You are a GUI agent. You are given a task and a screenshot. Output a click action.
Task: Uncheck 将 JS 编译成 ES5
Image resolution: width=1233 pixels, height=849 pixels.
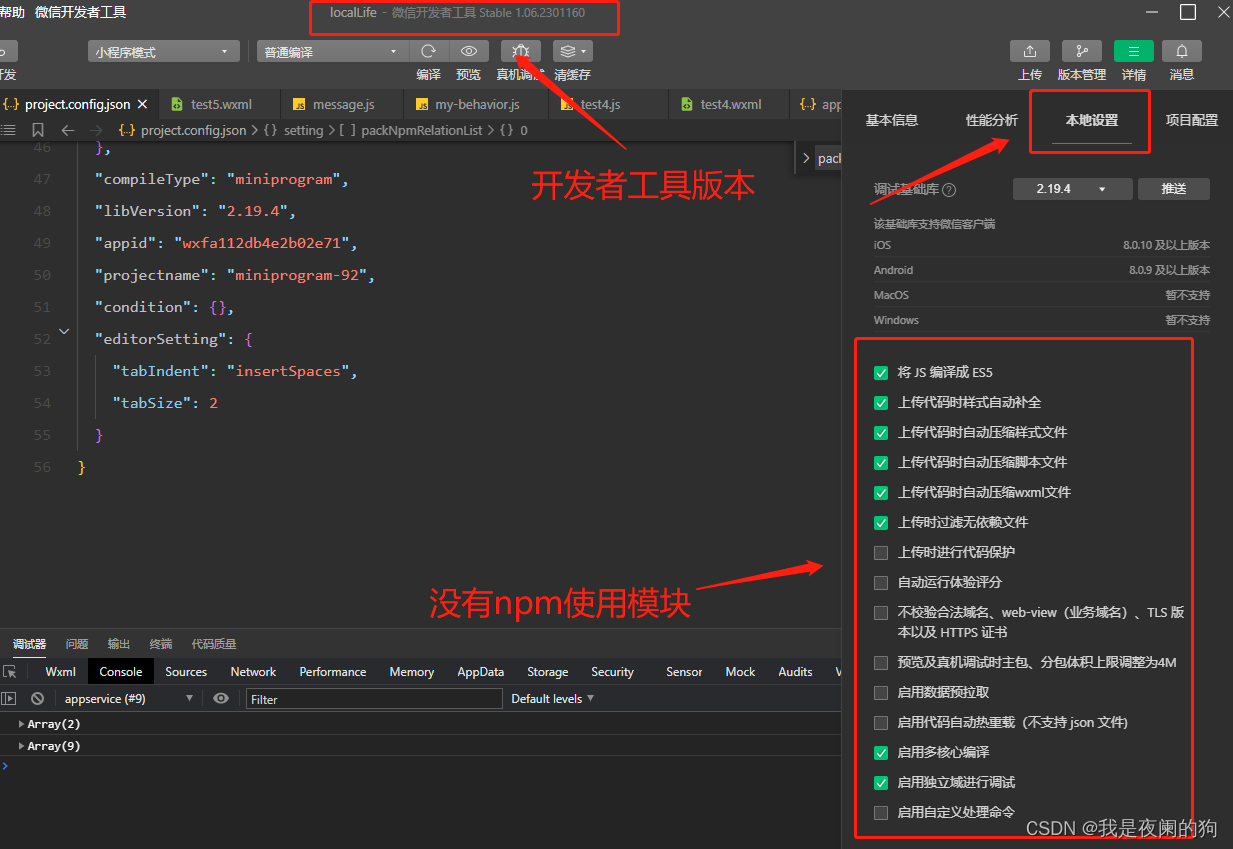click(881, 373)
